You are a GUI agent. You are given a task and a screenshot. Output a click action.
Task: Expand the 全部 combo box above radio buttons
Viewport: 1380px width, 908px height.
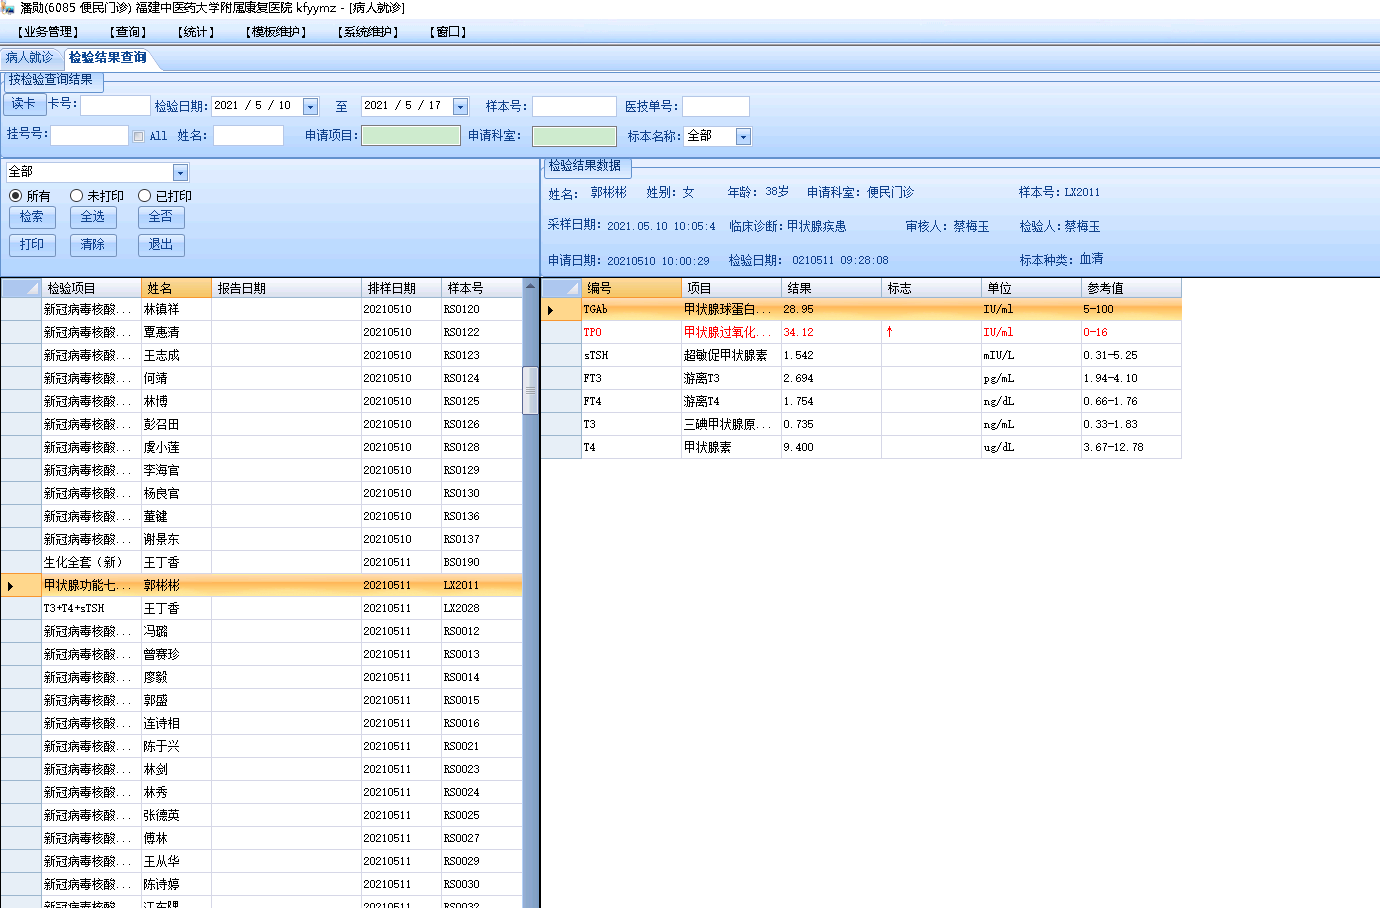coord(180,173)
